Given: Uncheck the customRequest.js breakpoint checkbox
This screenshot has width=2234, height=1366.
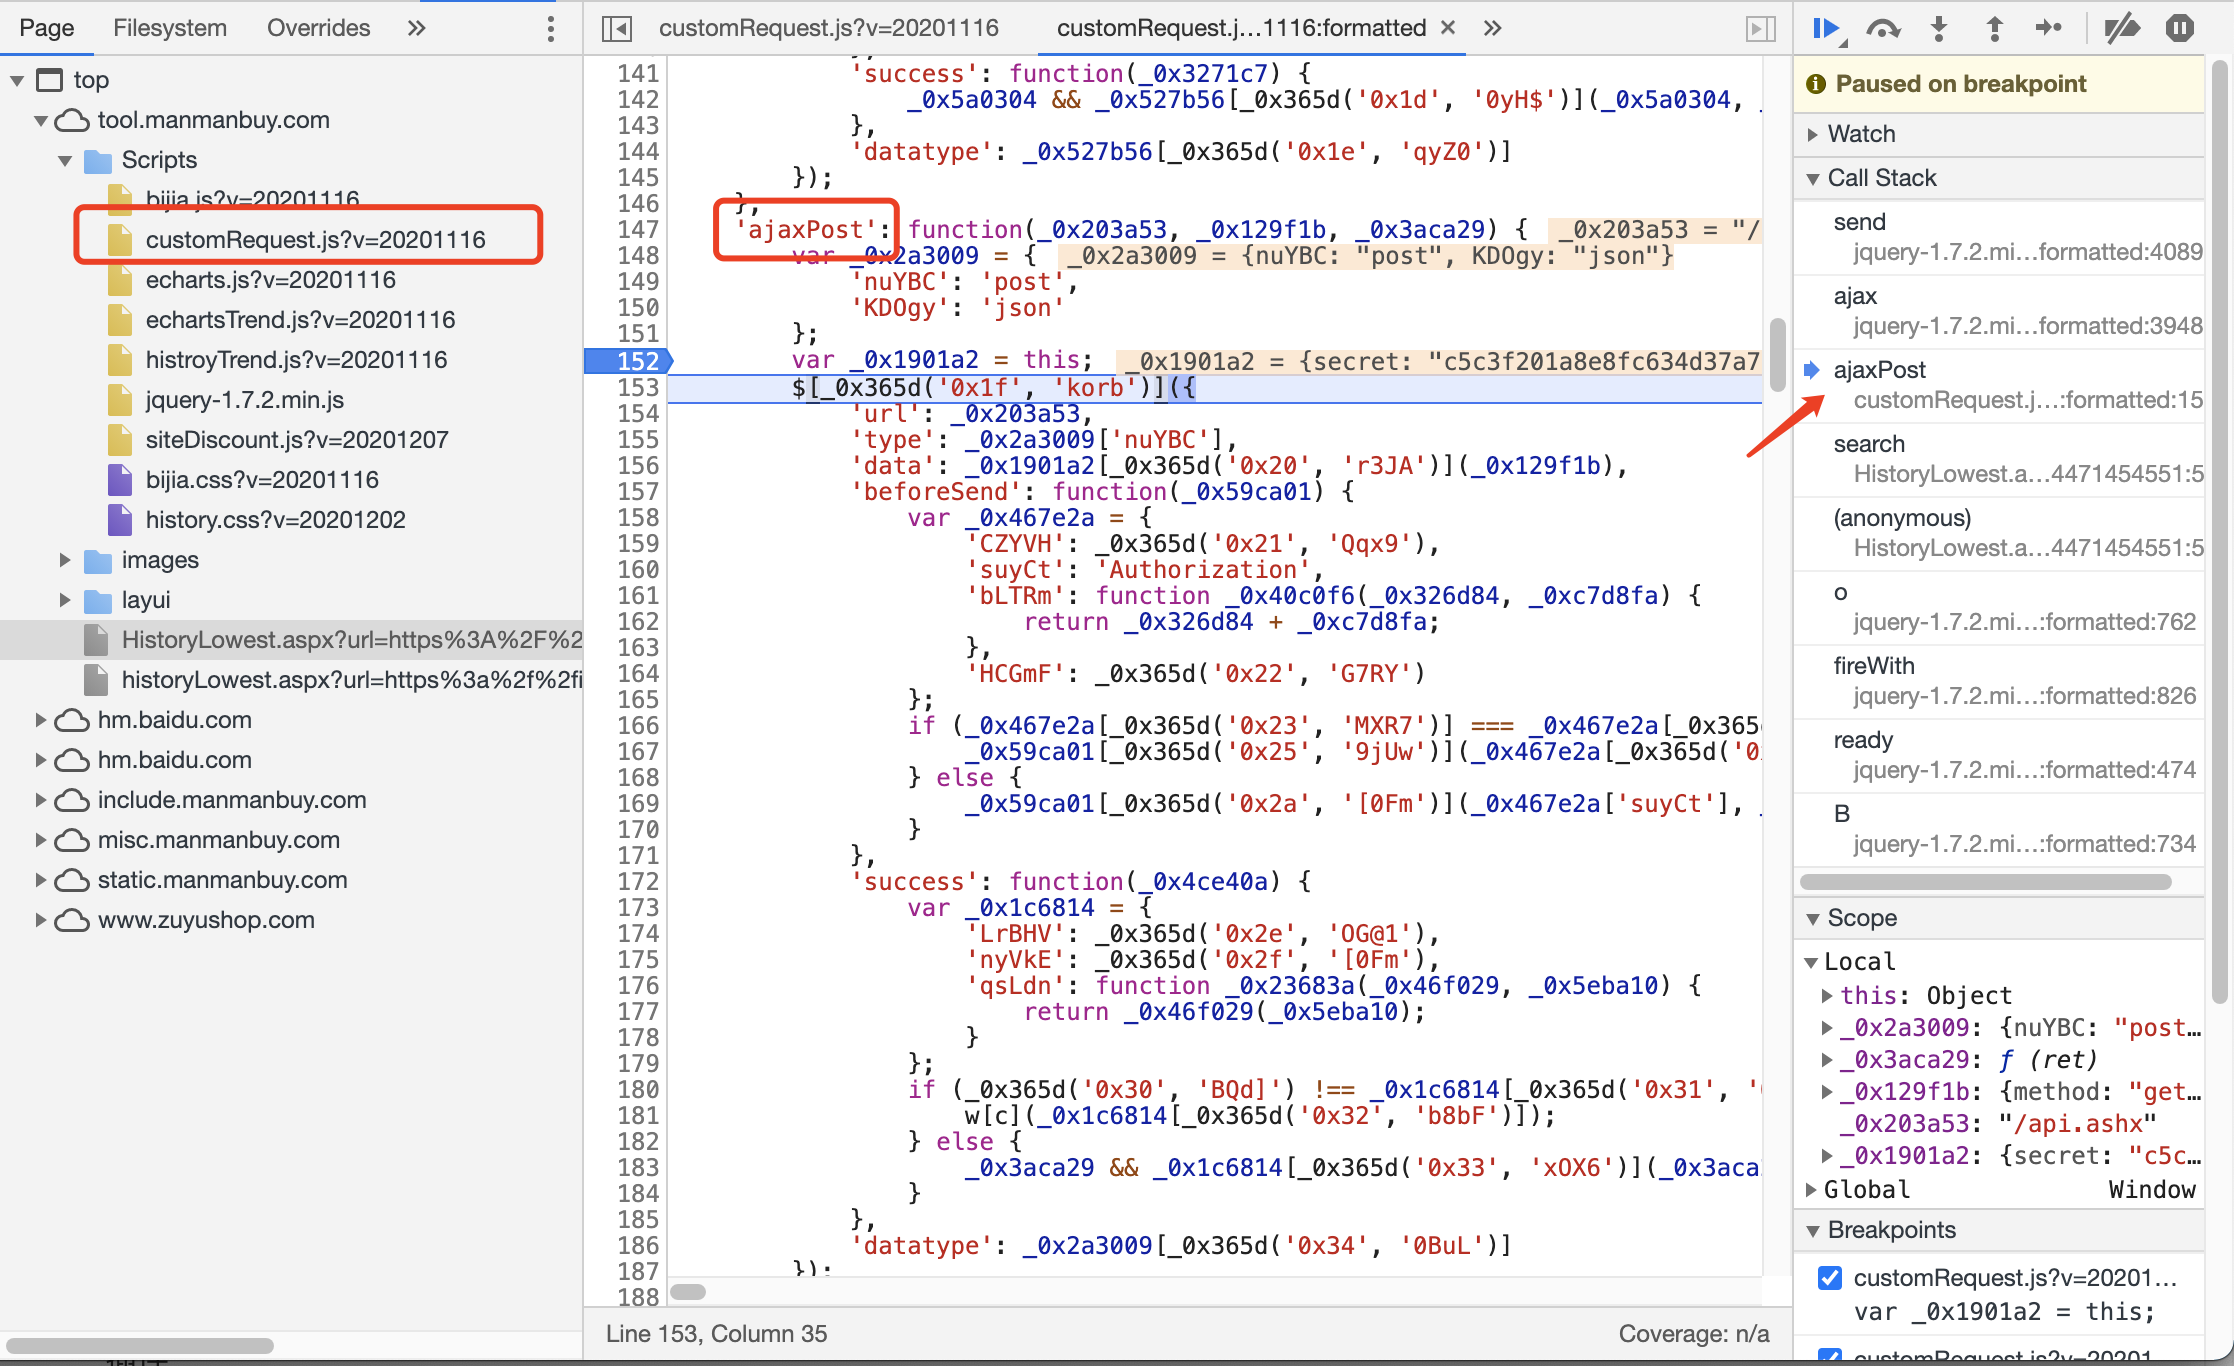Looking at the screenshot, I should [1830, 1277].
